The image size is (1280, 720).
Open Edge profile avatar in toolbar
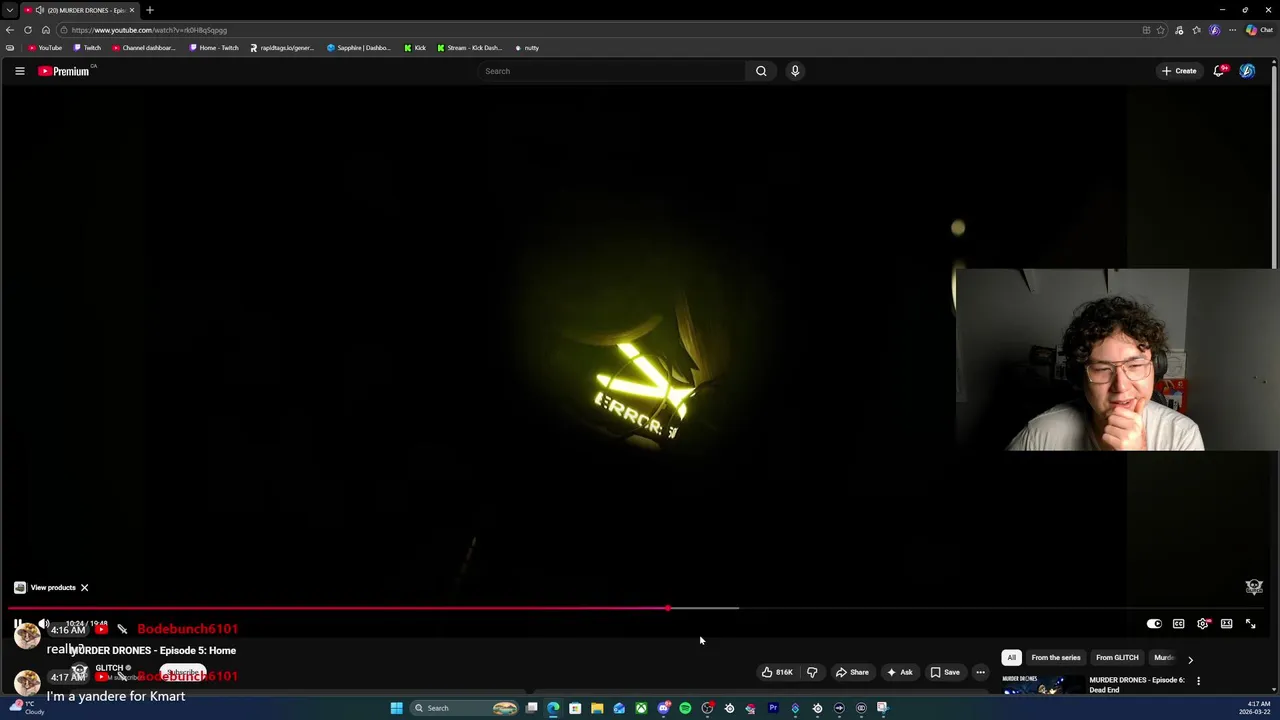1215,30
